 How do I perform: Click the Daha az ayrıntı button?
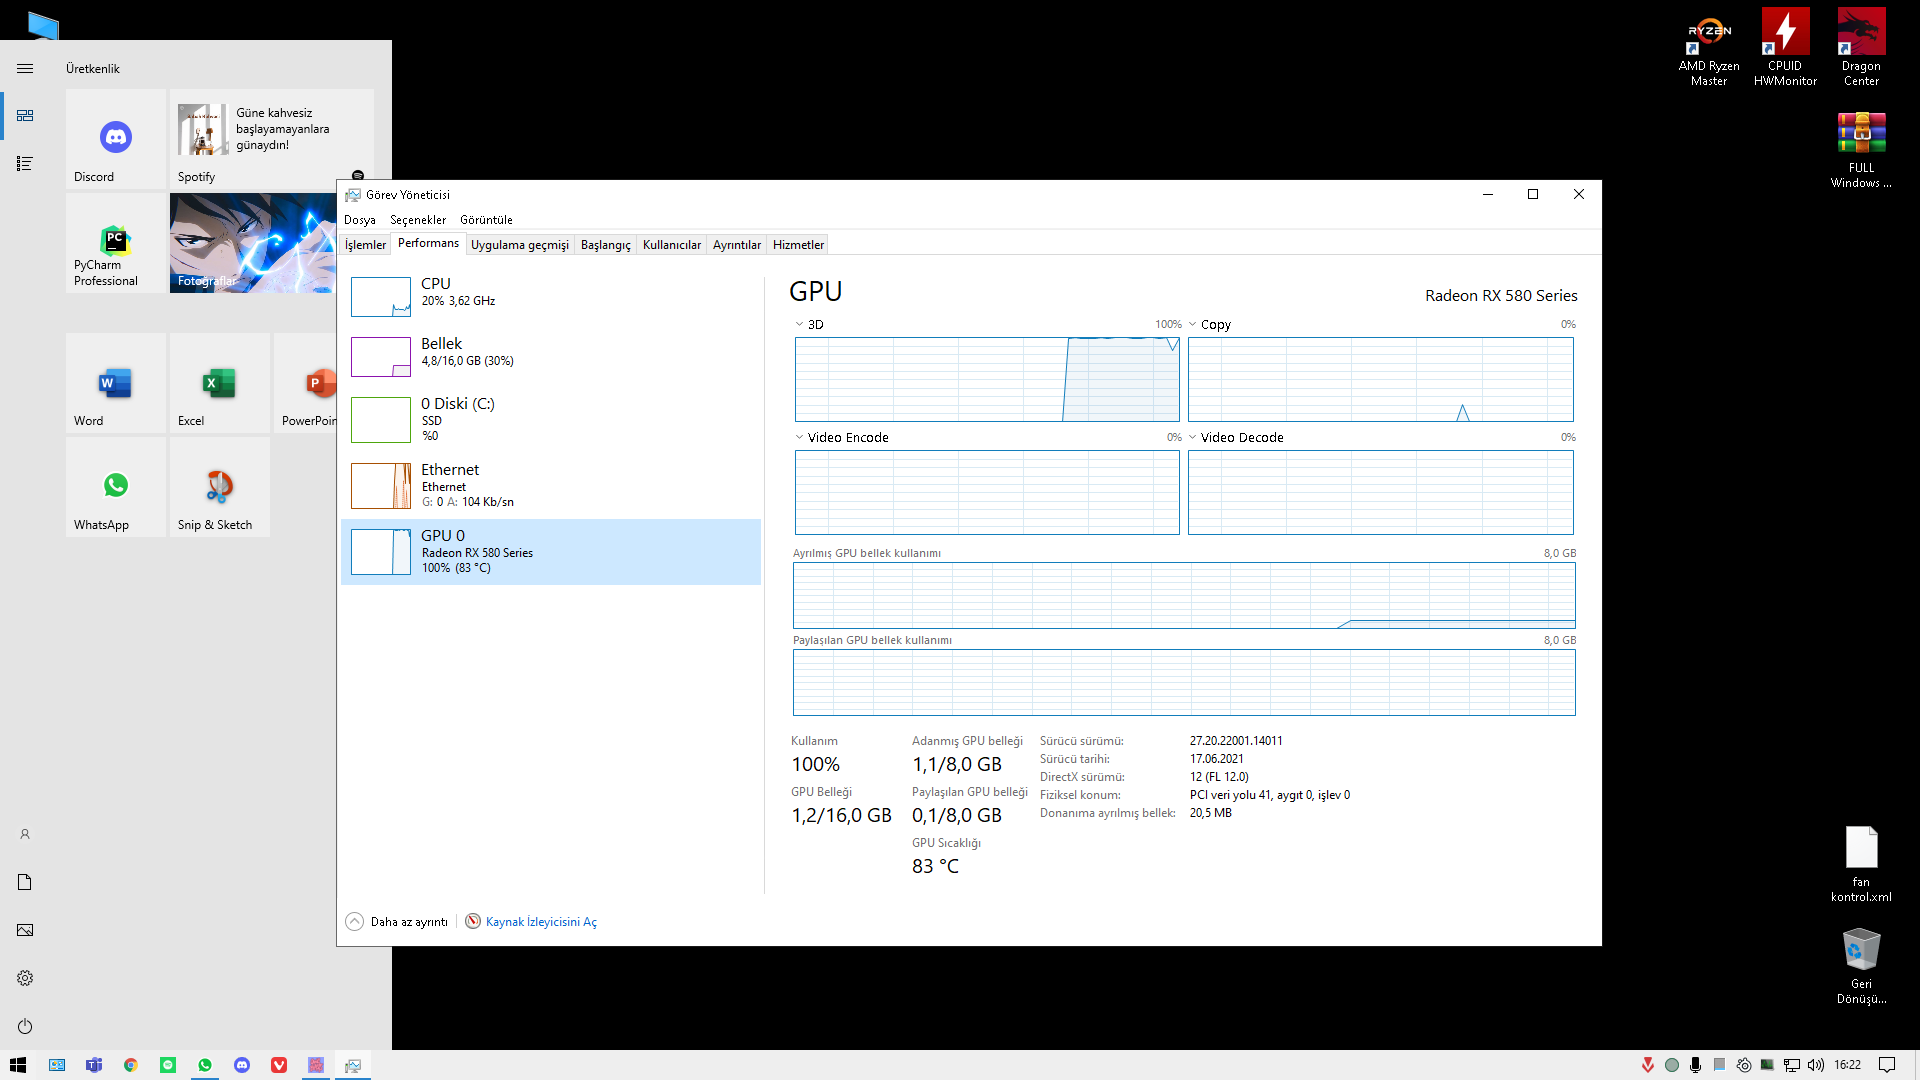click(x=398, y=922)
